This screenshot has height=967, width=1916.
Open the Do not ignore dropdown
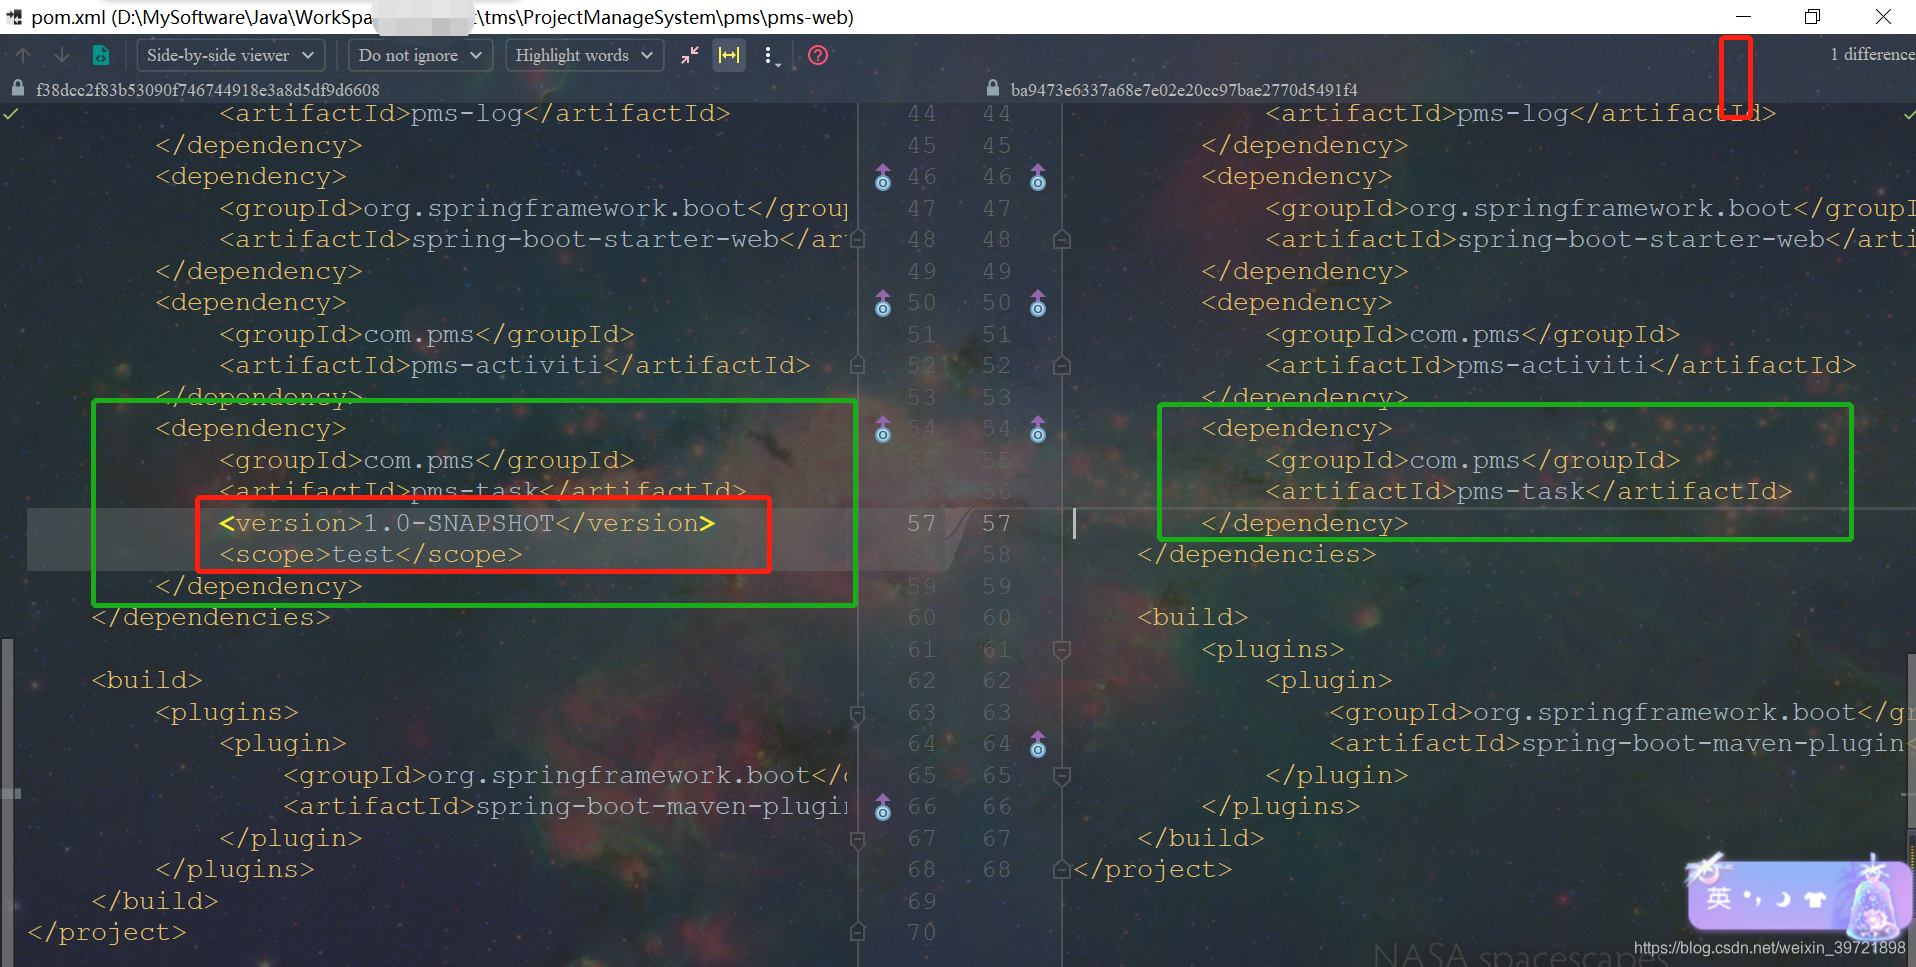click(420, 55)
